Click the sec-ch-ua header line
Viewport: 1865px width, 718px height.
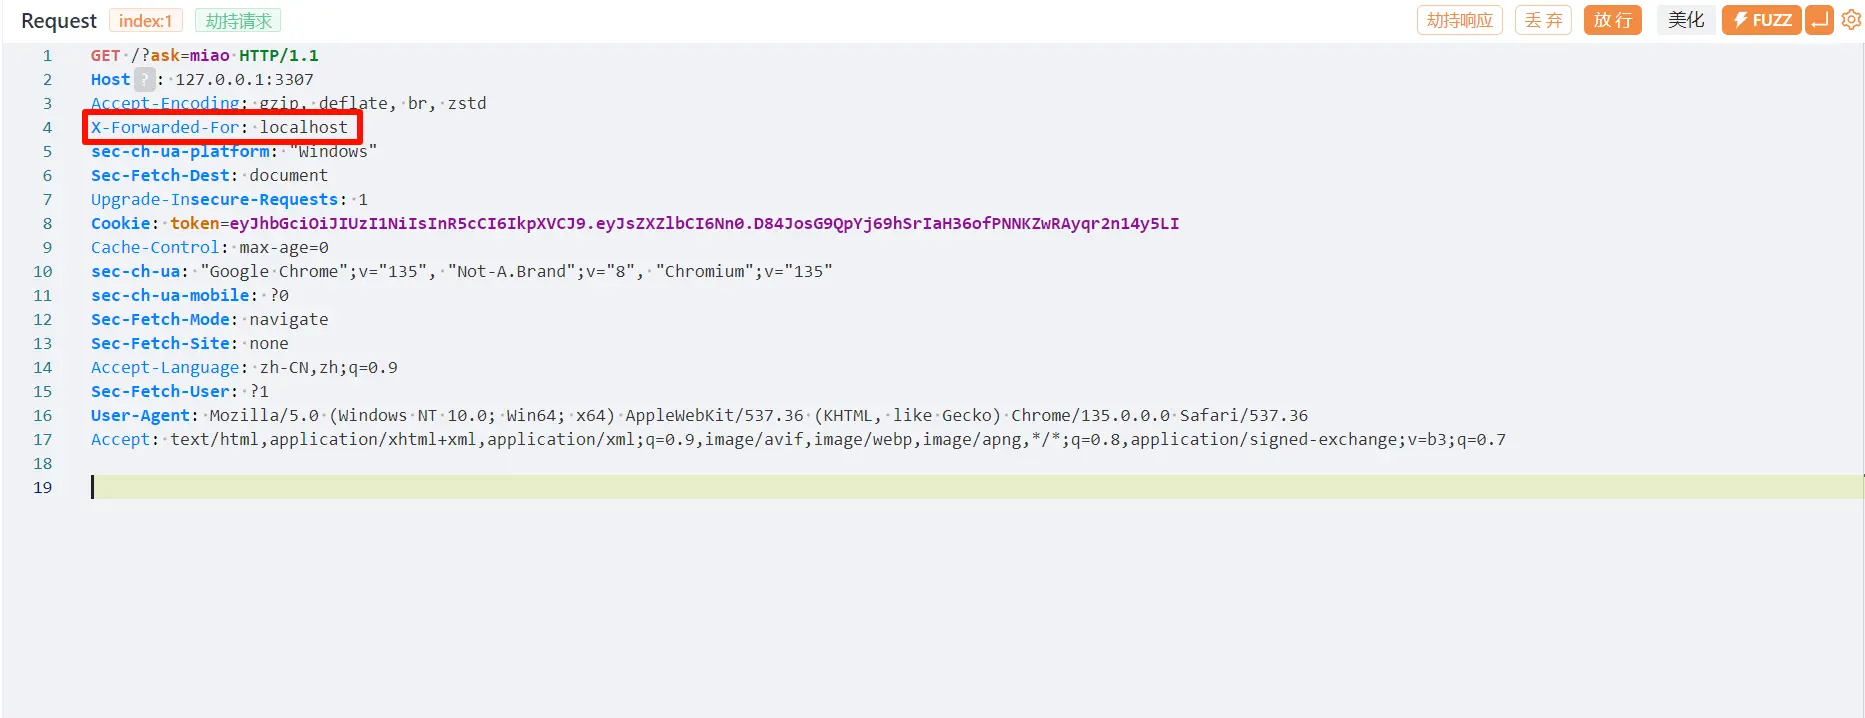click(462, 271)
